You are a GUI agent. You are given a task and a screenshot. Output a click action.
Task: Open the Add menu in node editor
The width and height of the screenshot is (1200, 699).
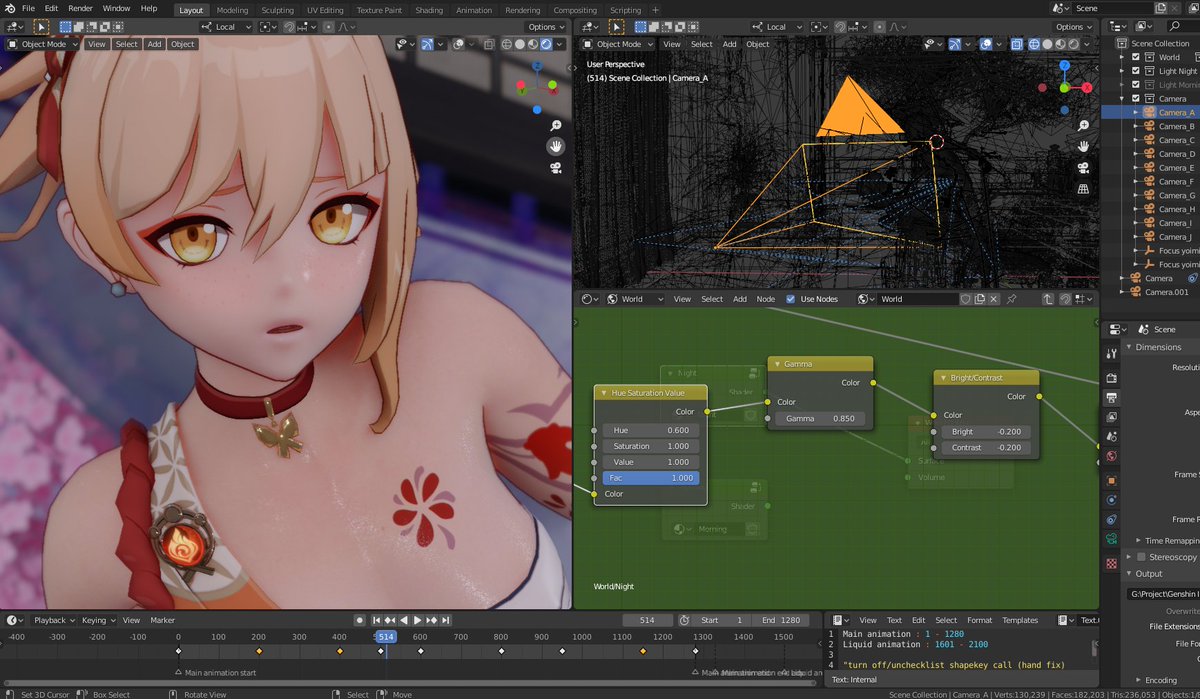739,299
